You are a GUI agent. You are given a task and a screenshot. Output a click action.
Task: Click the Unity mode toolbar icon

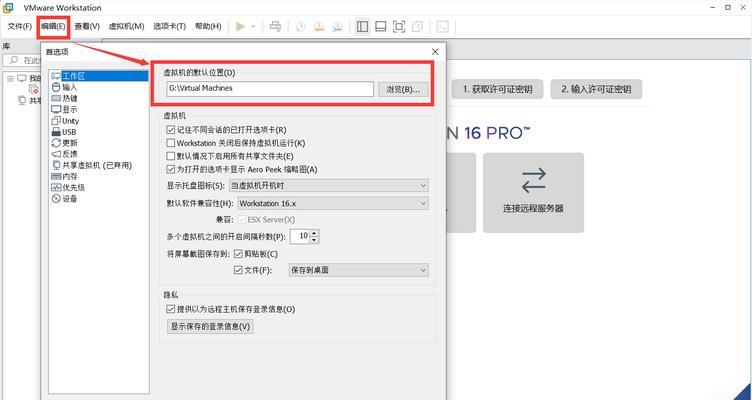coord(417,26)
